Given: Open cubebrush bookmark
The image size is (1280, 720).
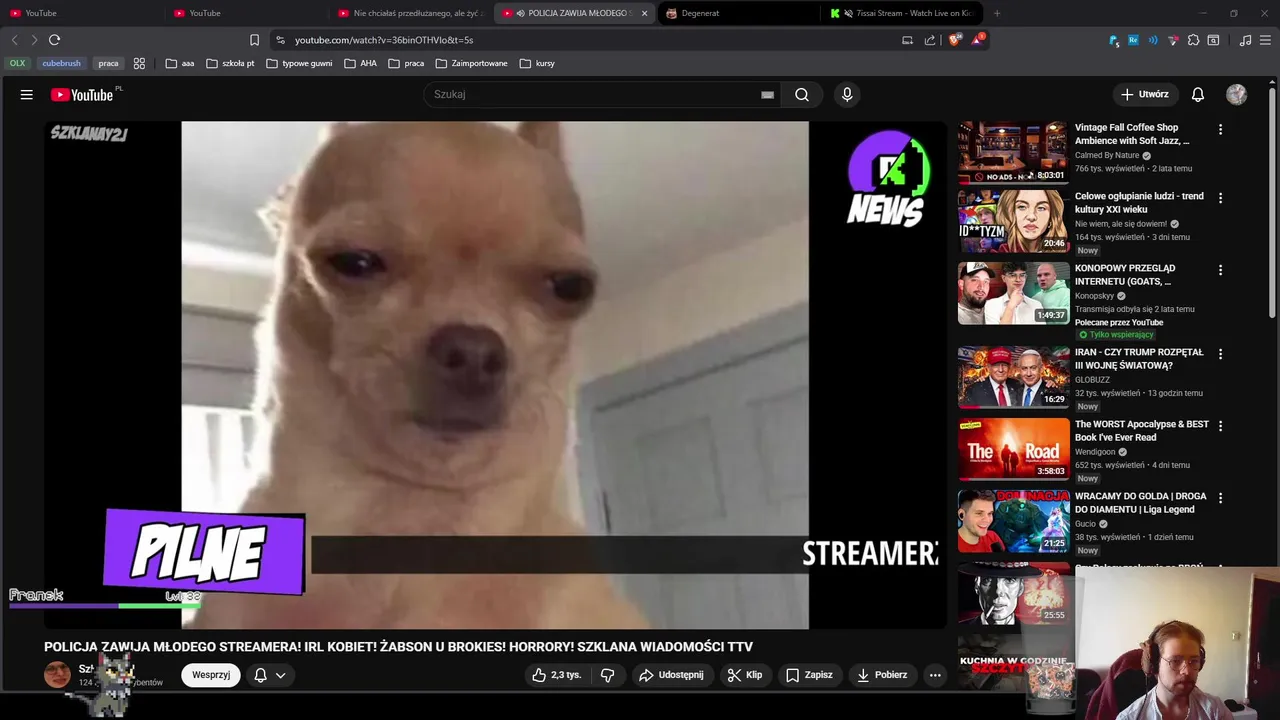Looking at the screenshot, I should click(61, 63).
